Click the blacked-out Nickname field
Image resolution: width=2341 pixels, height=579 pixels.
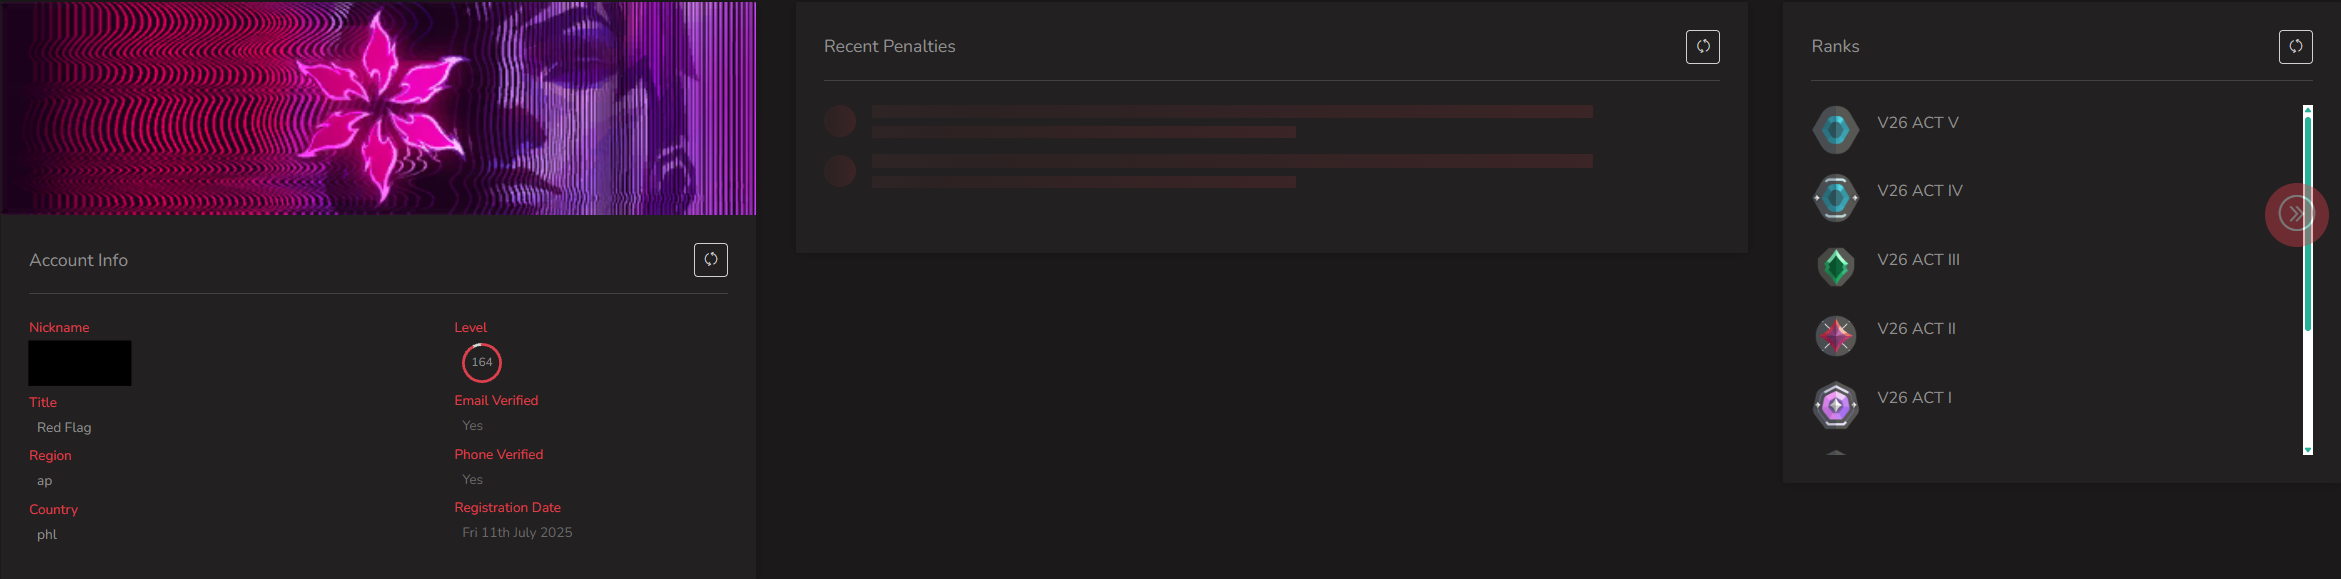pos(80,363)
